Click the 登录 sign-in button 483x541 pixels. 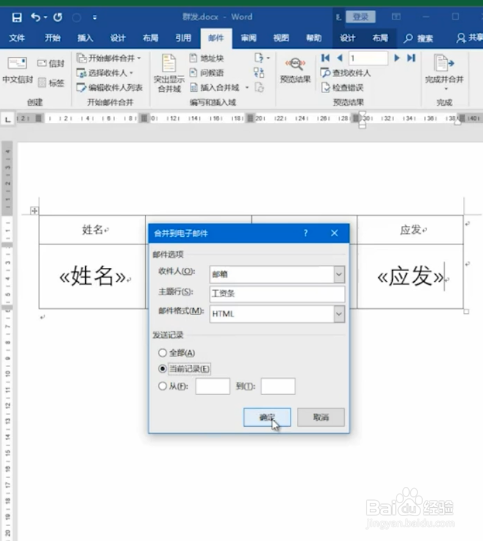pyautogui.click(x=361, y=17)
